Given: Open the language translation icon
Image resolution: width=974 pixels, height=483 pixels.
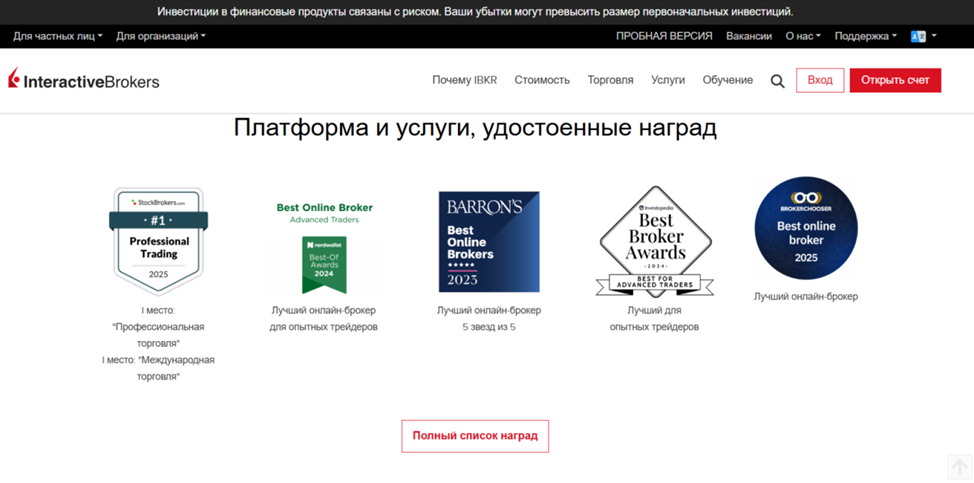Looking at the screenshot, I should 918,37.
